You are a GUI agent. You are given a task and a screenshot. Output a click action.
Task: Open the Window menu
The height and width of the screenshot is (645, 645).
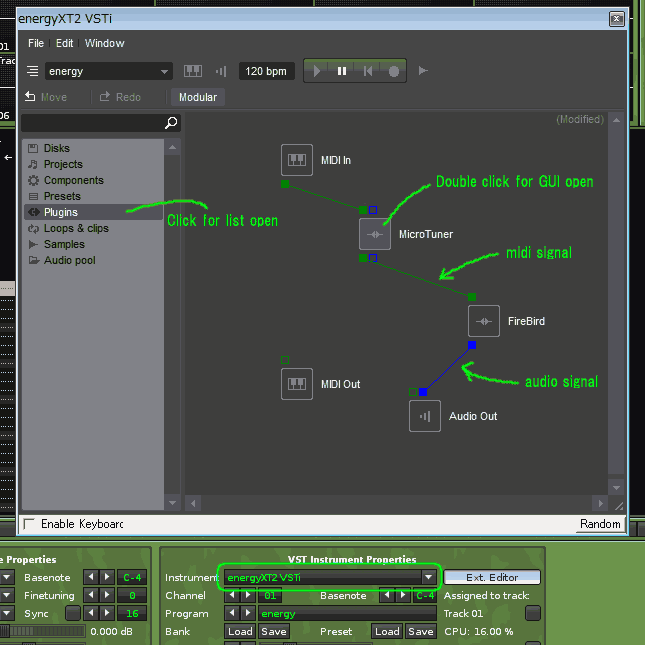[x=104, y=43]
